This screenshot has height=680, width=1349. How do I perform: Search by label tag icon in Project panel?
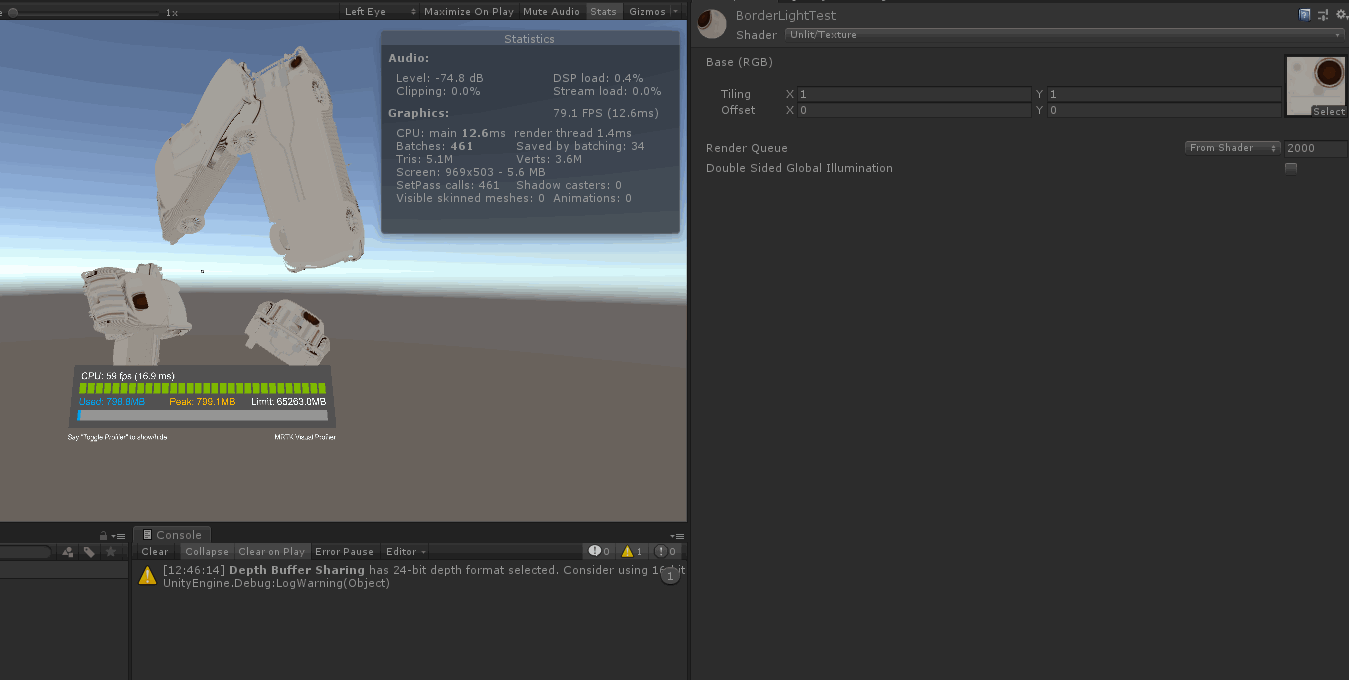tap(89, 552)
